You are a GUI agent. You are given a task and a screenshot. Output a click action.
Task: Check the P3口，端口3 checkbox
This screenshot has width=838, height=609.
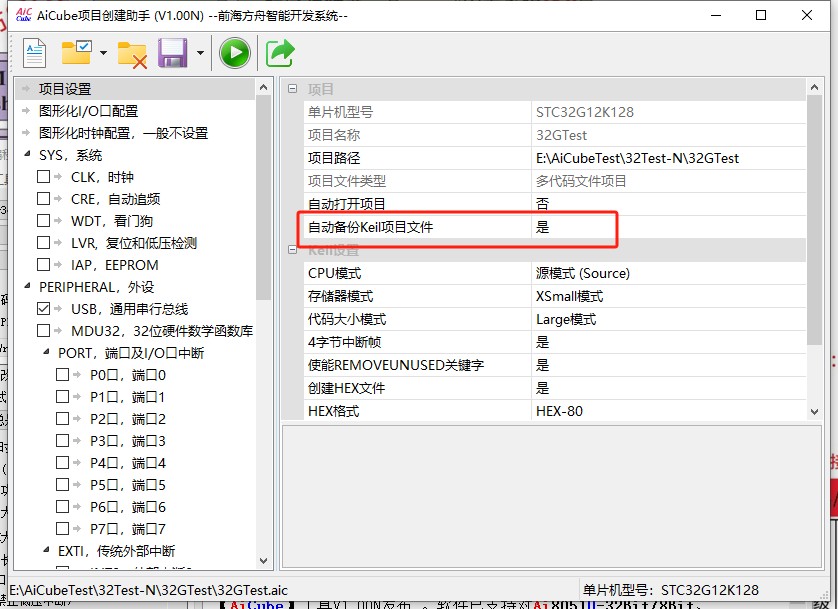63,441
